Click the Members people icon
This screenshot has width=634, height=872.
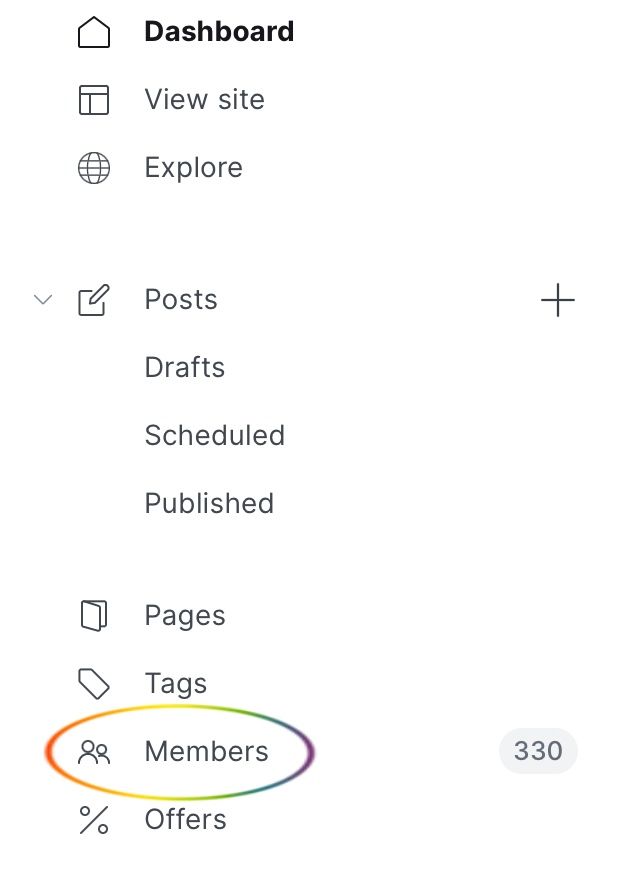click(93, 752)
